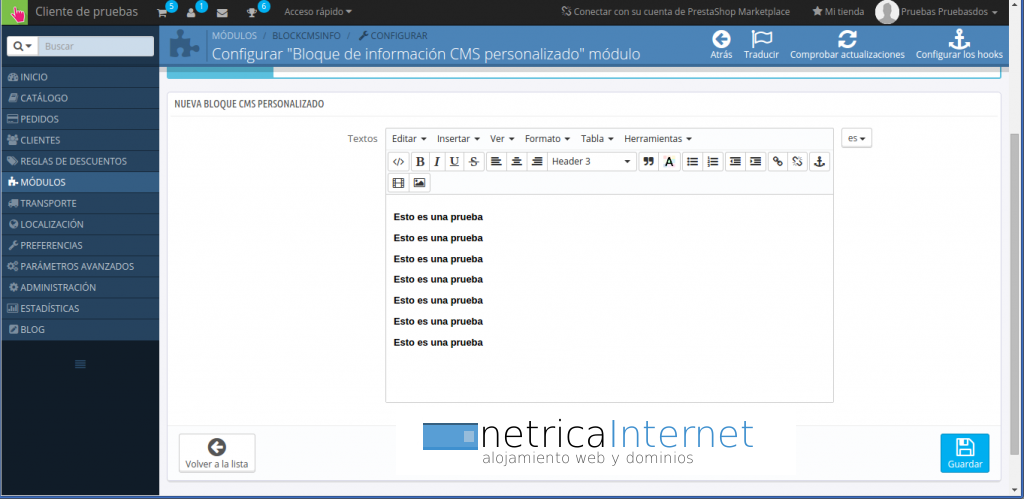Image resolution: width=1024 pixels, height=499 pixels.
Task: Toggle underline formatting
Action: point(455,162)
